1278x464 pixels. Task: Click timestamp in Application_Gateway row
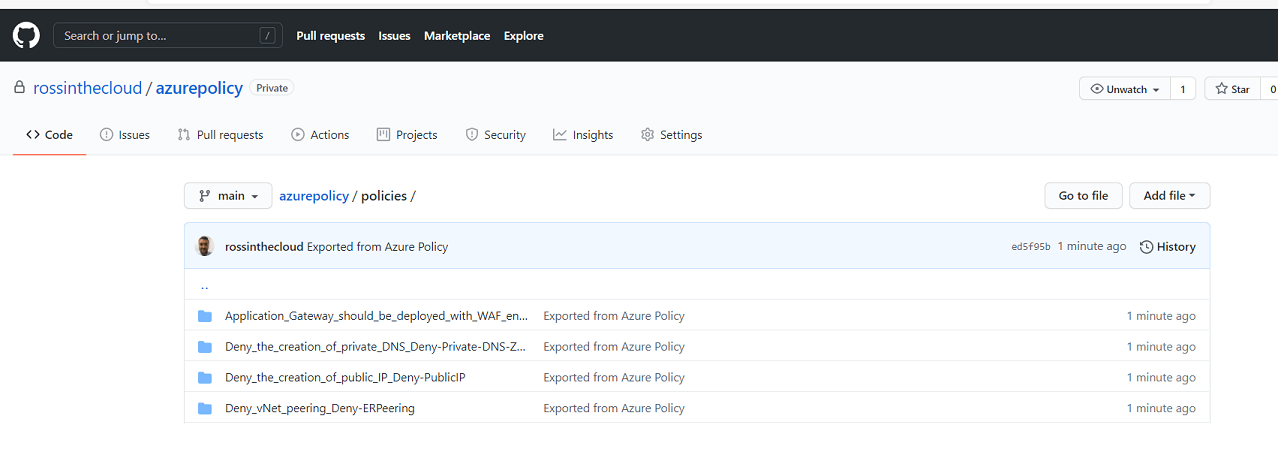coord(1161,316)
